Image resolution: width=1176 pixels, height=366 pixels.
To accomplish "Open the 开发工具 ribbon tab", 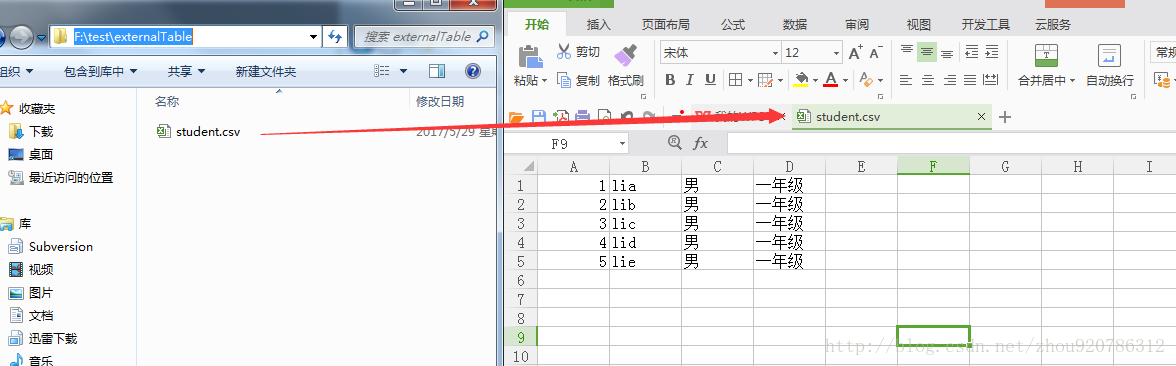I will [x=986, y=25].
